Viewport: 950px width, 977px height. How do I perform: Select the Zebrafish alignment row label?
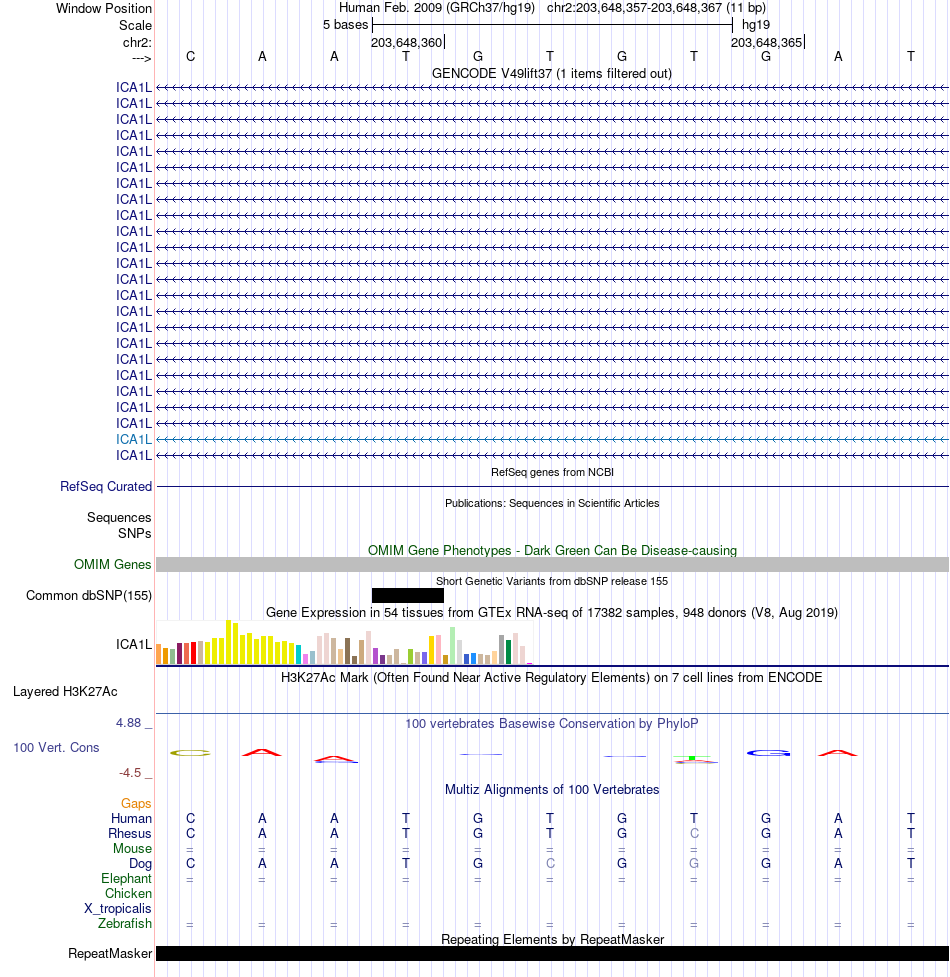tap(125, 923)
